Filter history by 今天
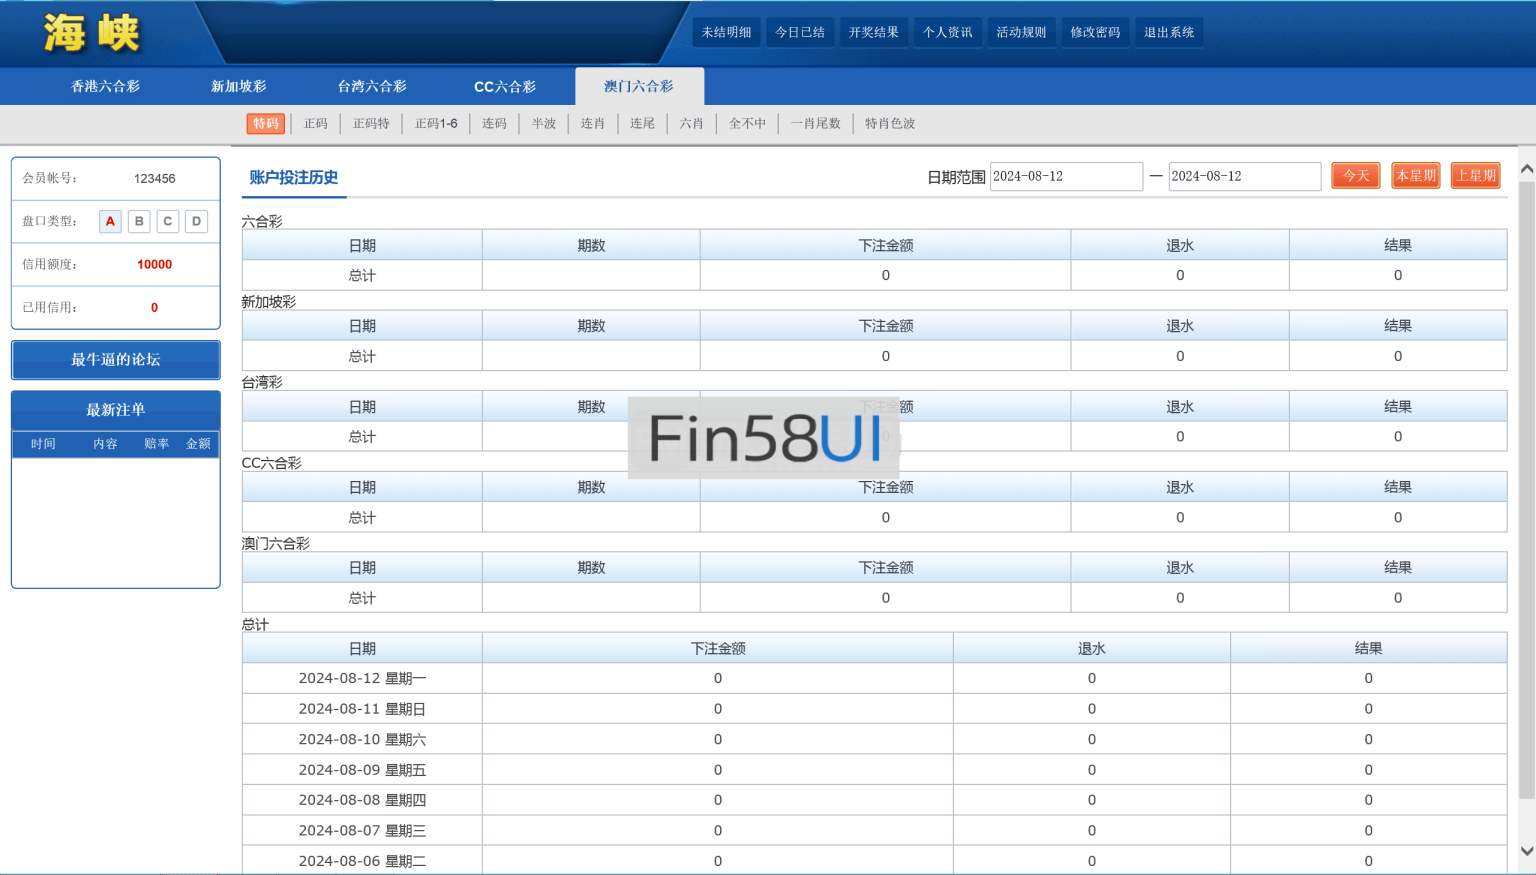1536x875 pixels. [1355, 176]
